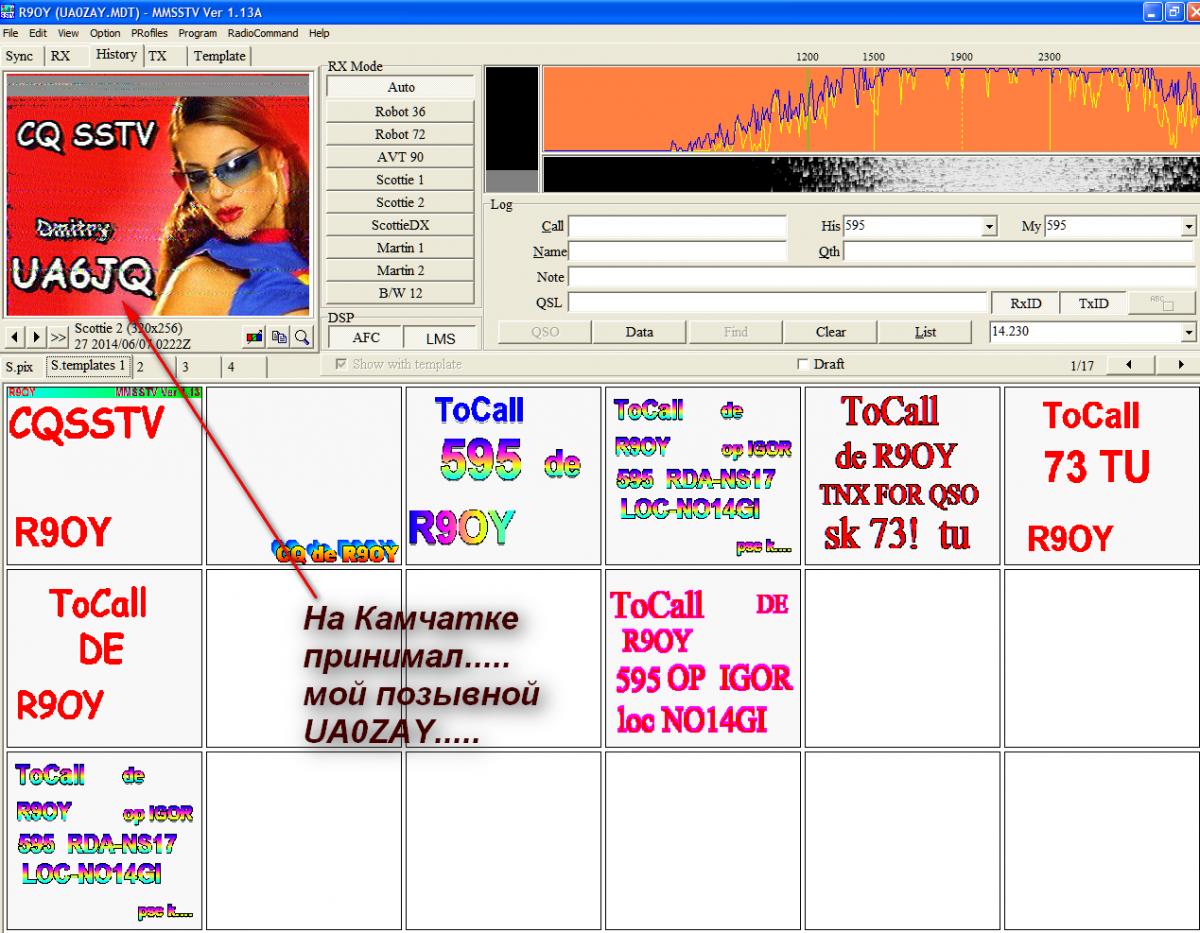Click the next history image arrow

(x=36, y=337)
